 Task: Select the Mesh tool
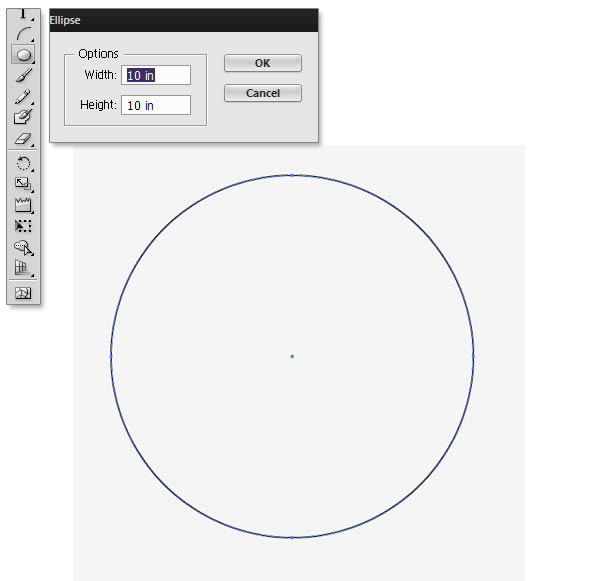23,293
